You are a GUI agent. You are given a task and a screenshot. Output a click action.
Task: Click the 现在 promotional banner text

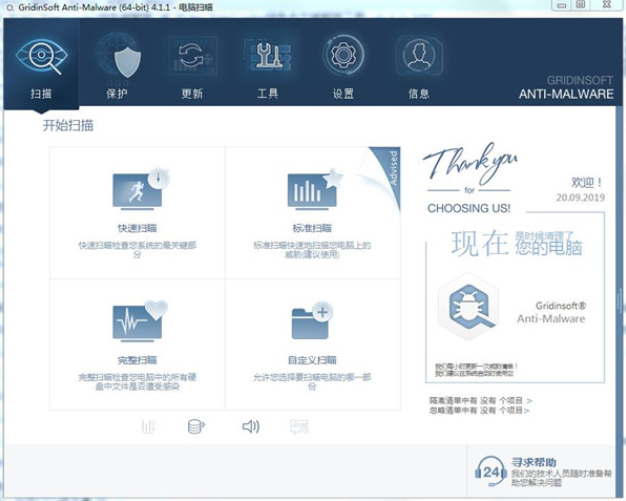479,243
